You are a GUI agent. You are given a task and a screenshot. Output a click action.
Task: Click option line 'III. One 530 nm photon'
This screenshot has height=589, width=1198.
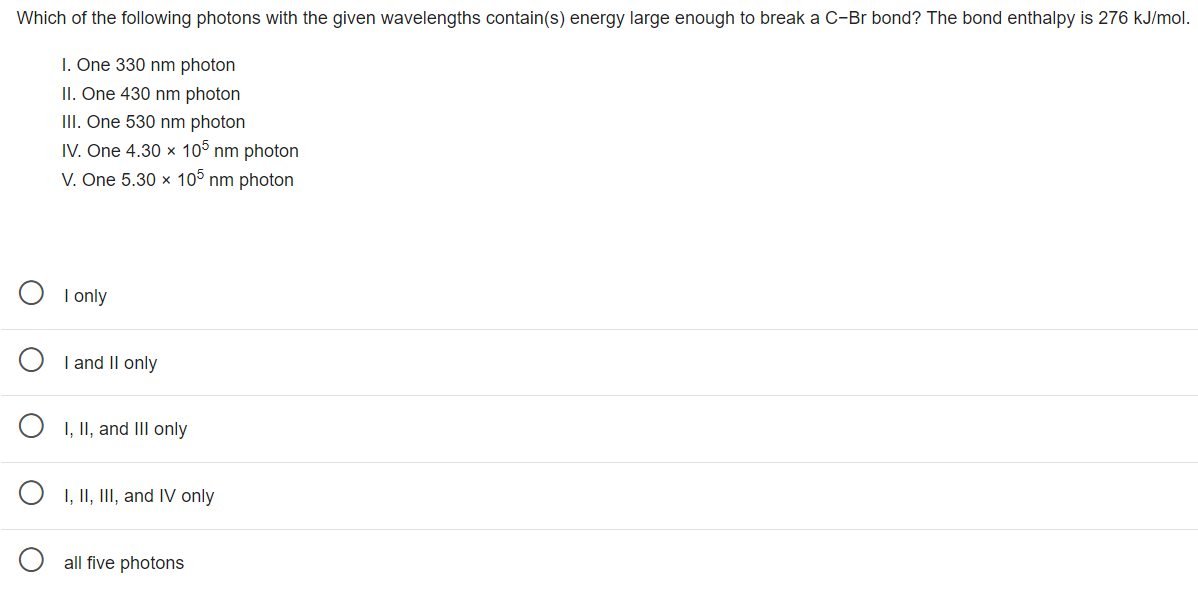(153, 121)
